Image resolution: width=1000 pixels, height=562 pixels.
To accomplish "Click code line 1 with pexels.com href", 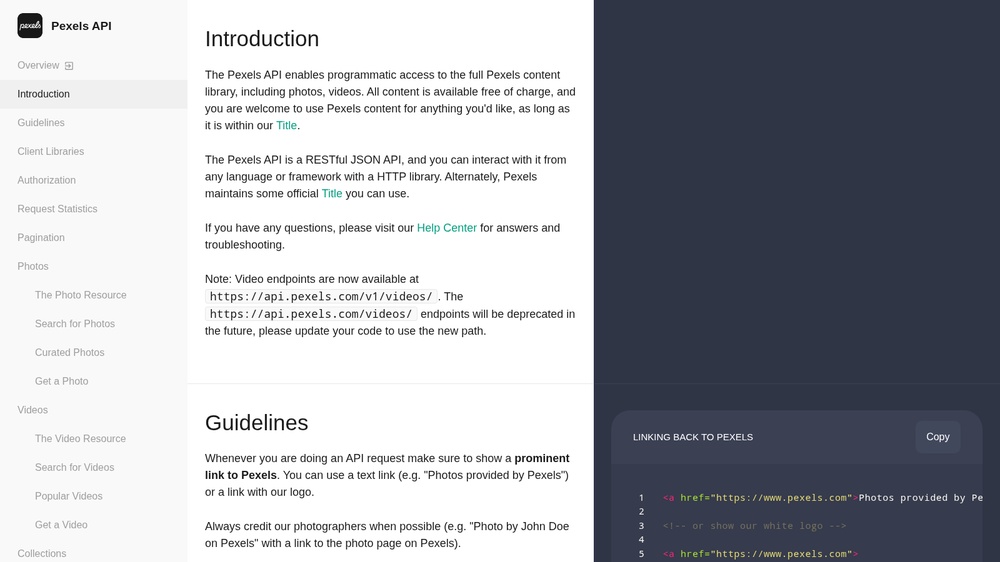I will (x=823, y=498).
